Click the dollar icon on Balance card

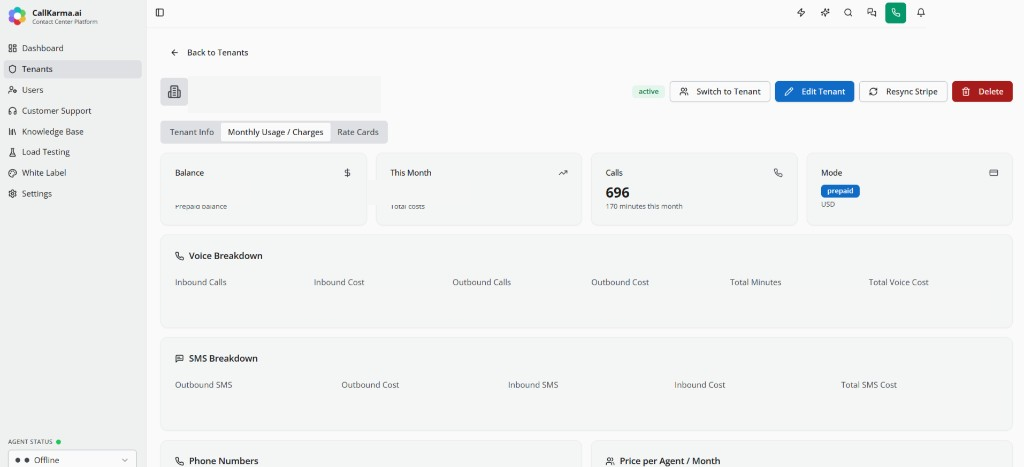point(347,173)
